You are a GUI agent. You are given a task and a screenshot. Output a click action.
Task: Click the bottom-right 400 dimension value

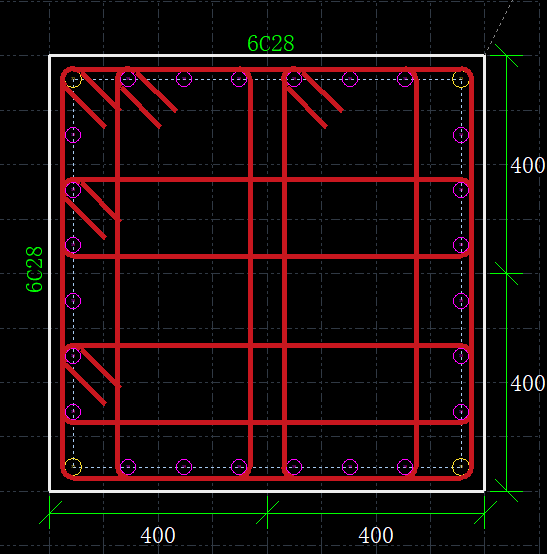(376, 536)
